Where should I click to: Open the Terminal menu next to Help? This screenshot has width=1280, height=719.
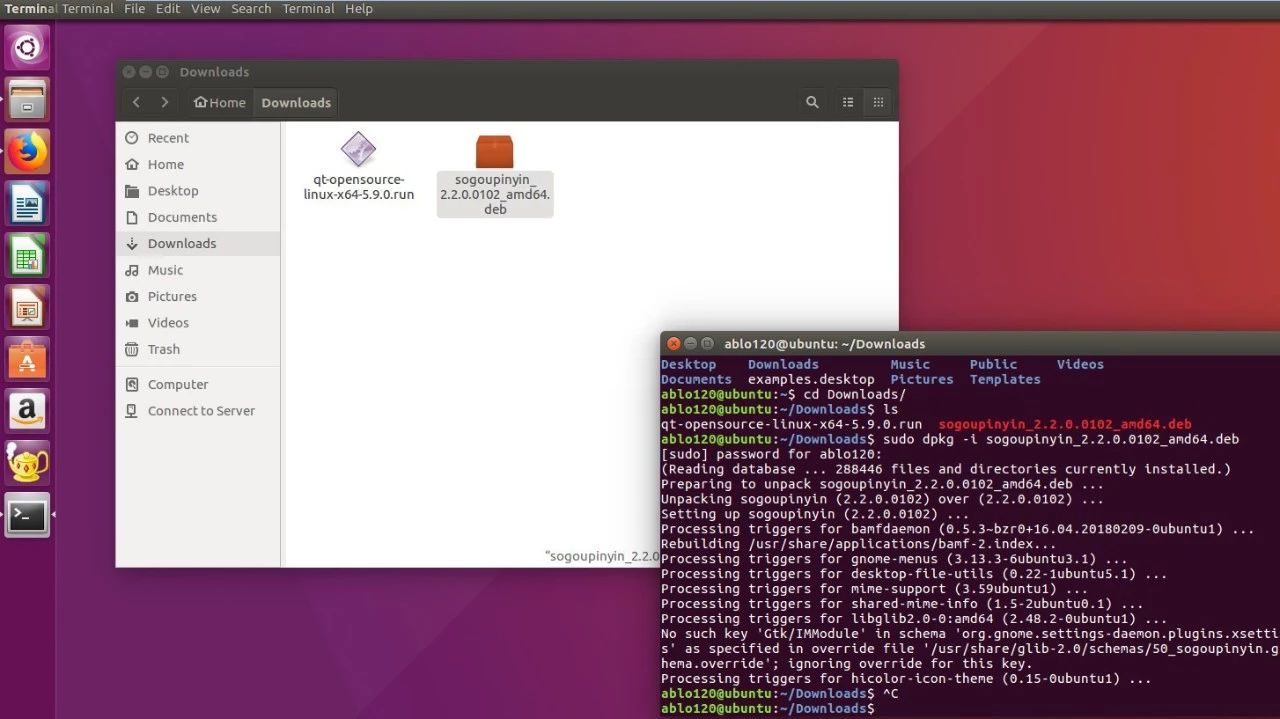point(308,9)
